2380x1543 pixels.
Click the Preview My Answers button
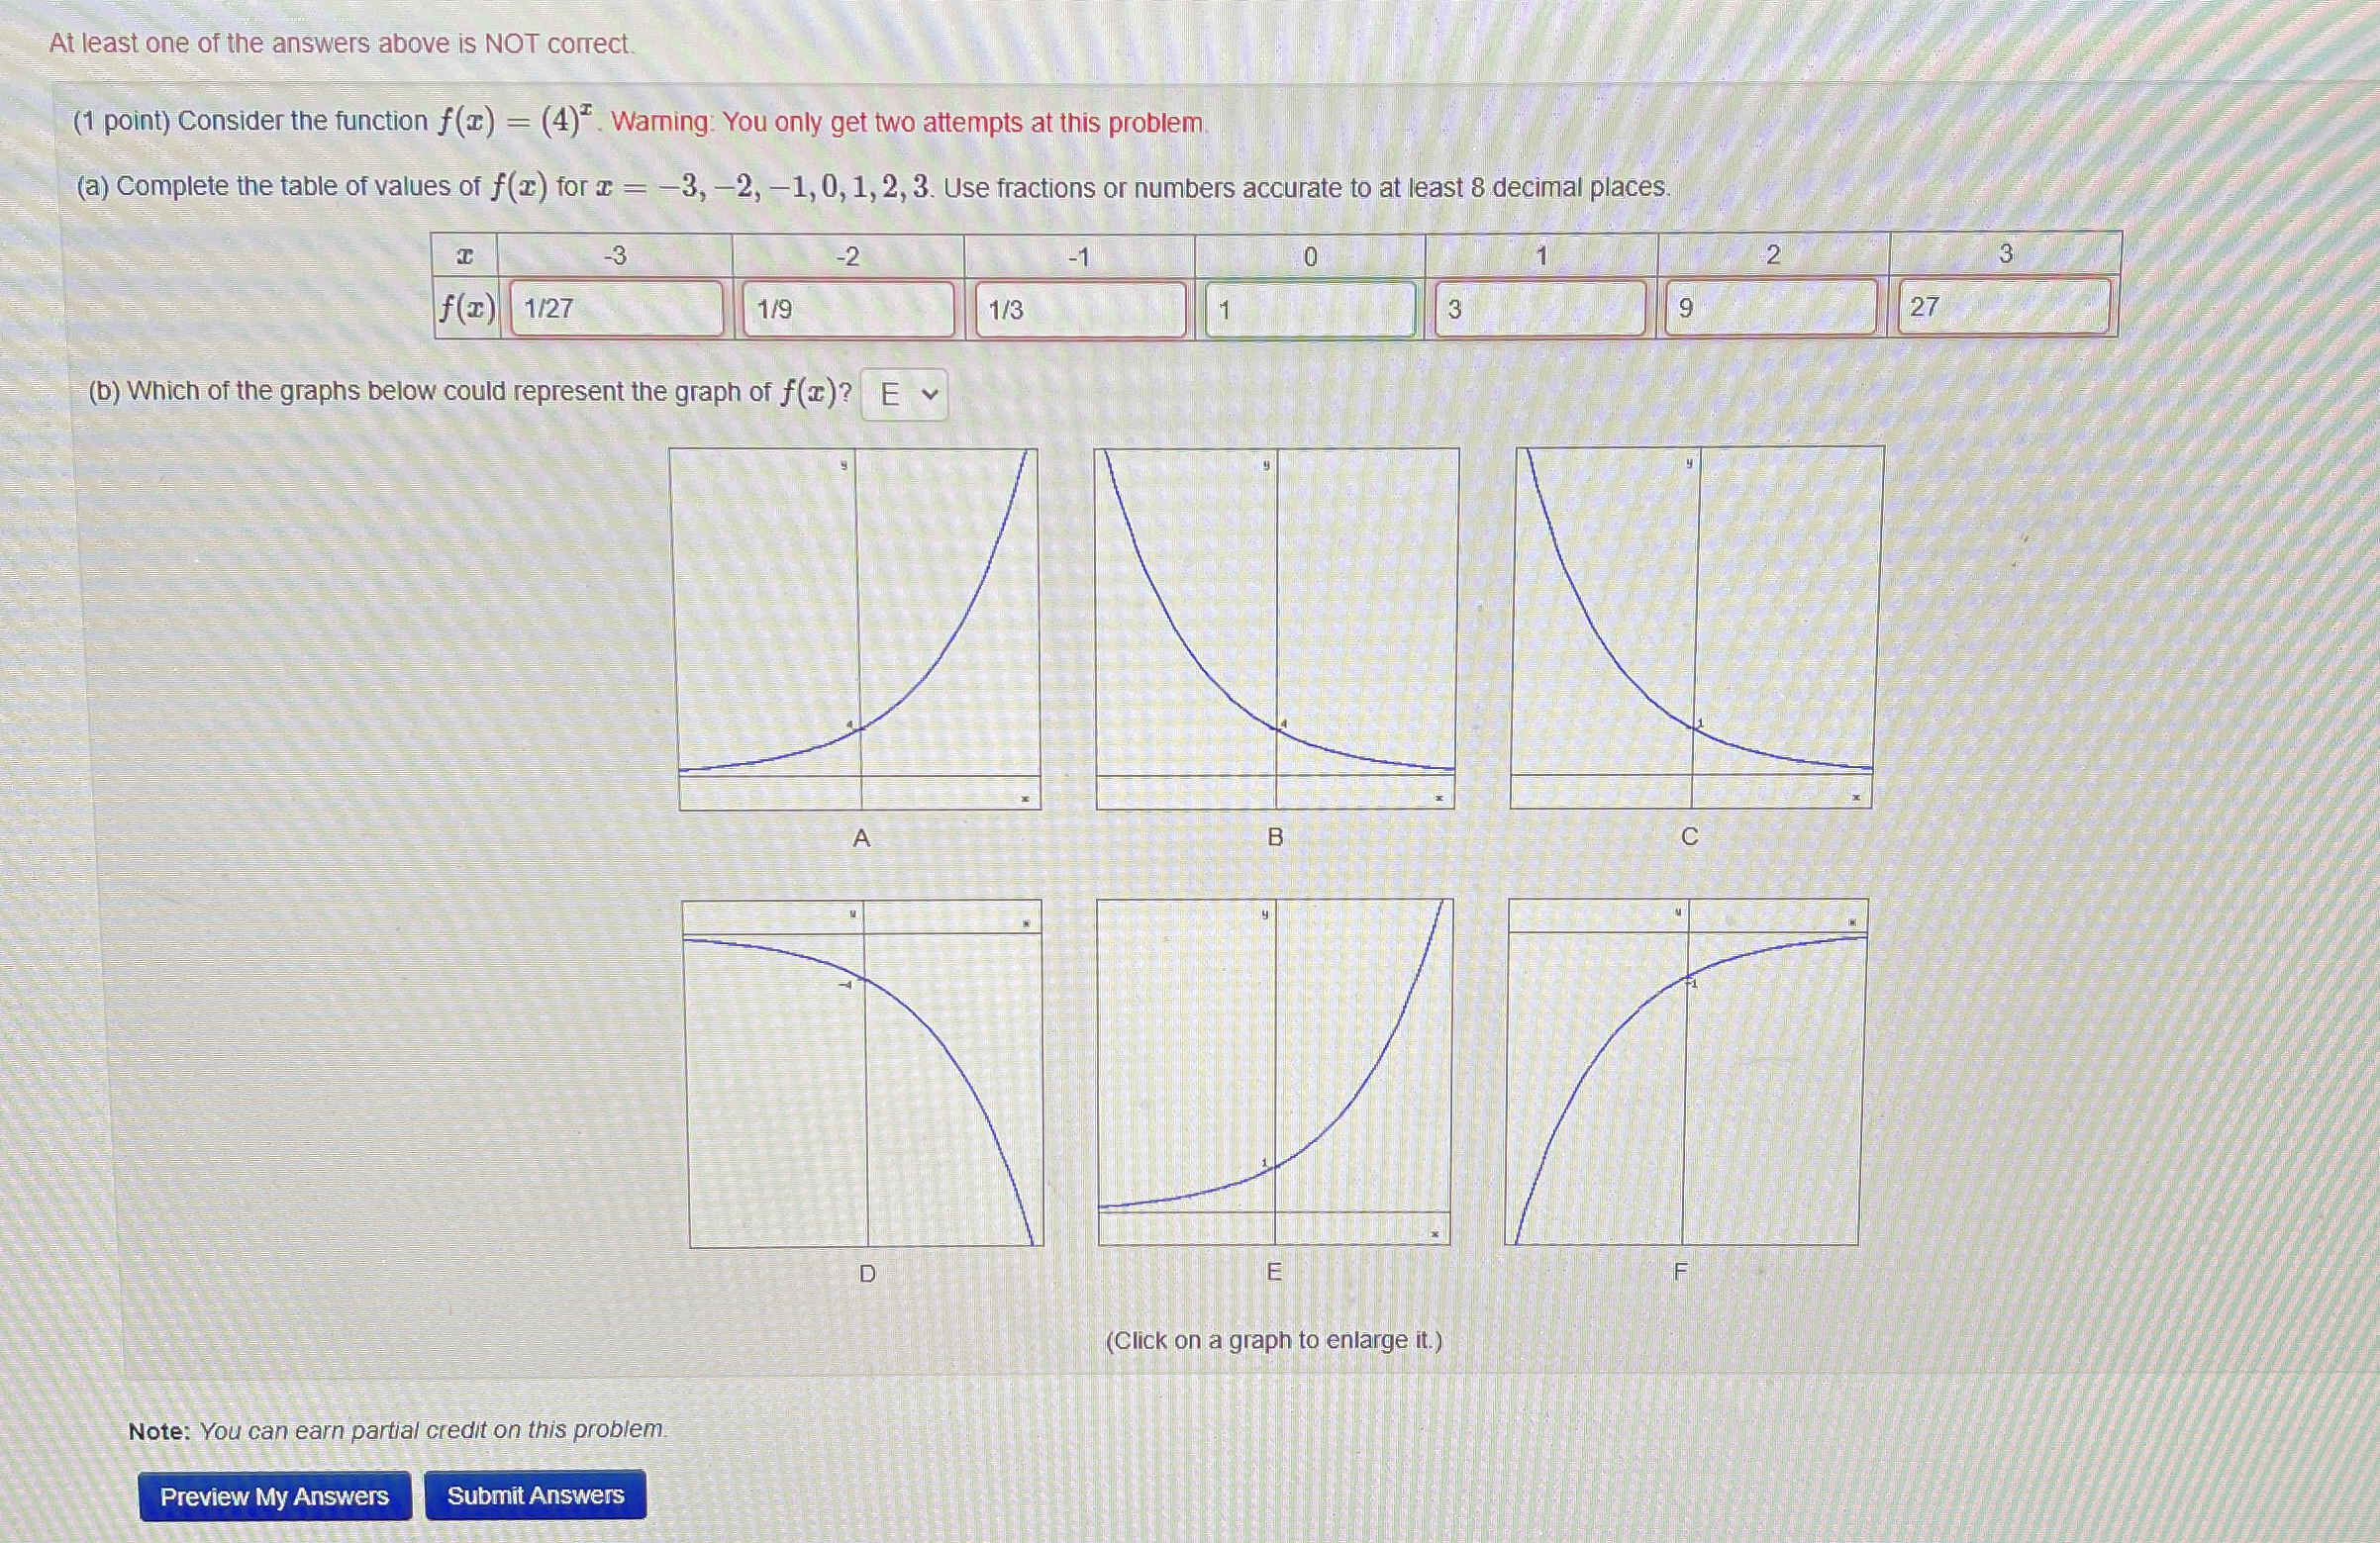[275, 1496]
